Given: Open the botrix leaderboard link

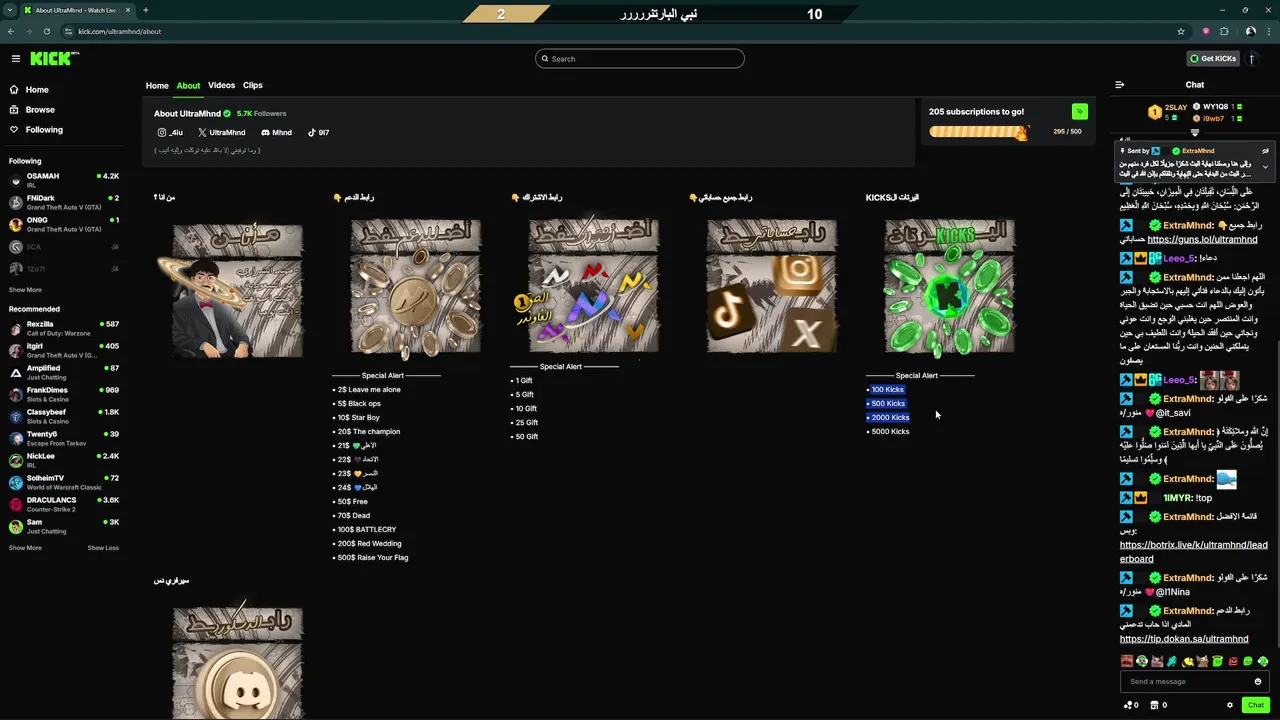Looking at the screenshot, I should point(1194,552).
